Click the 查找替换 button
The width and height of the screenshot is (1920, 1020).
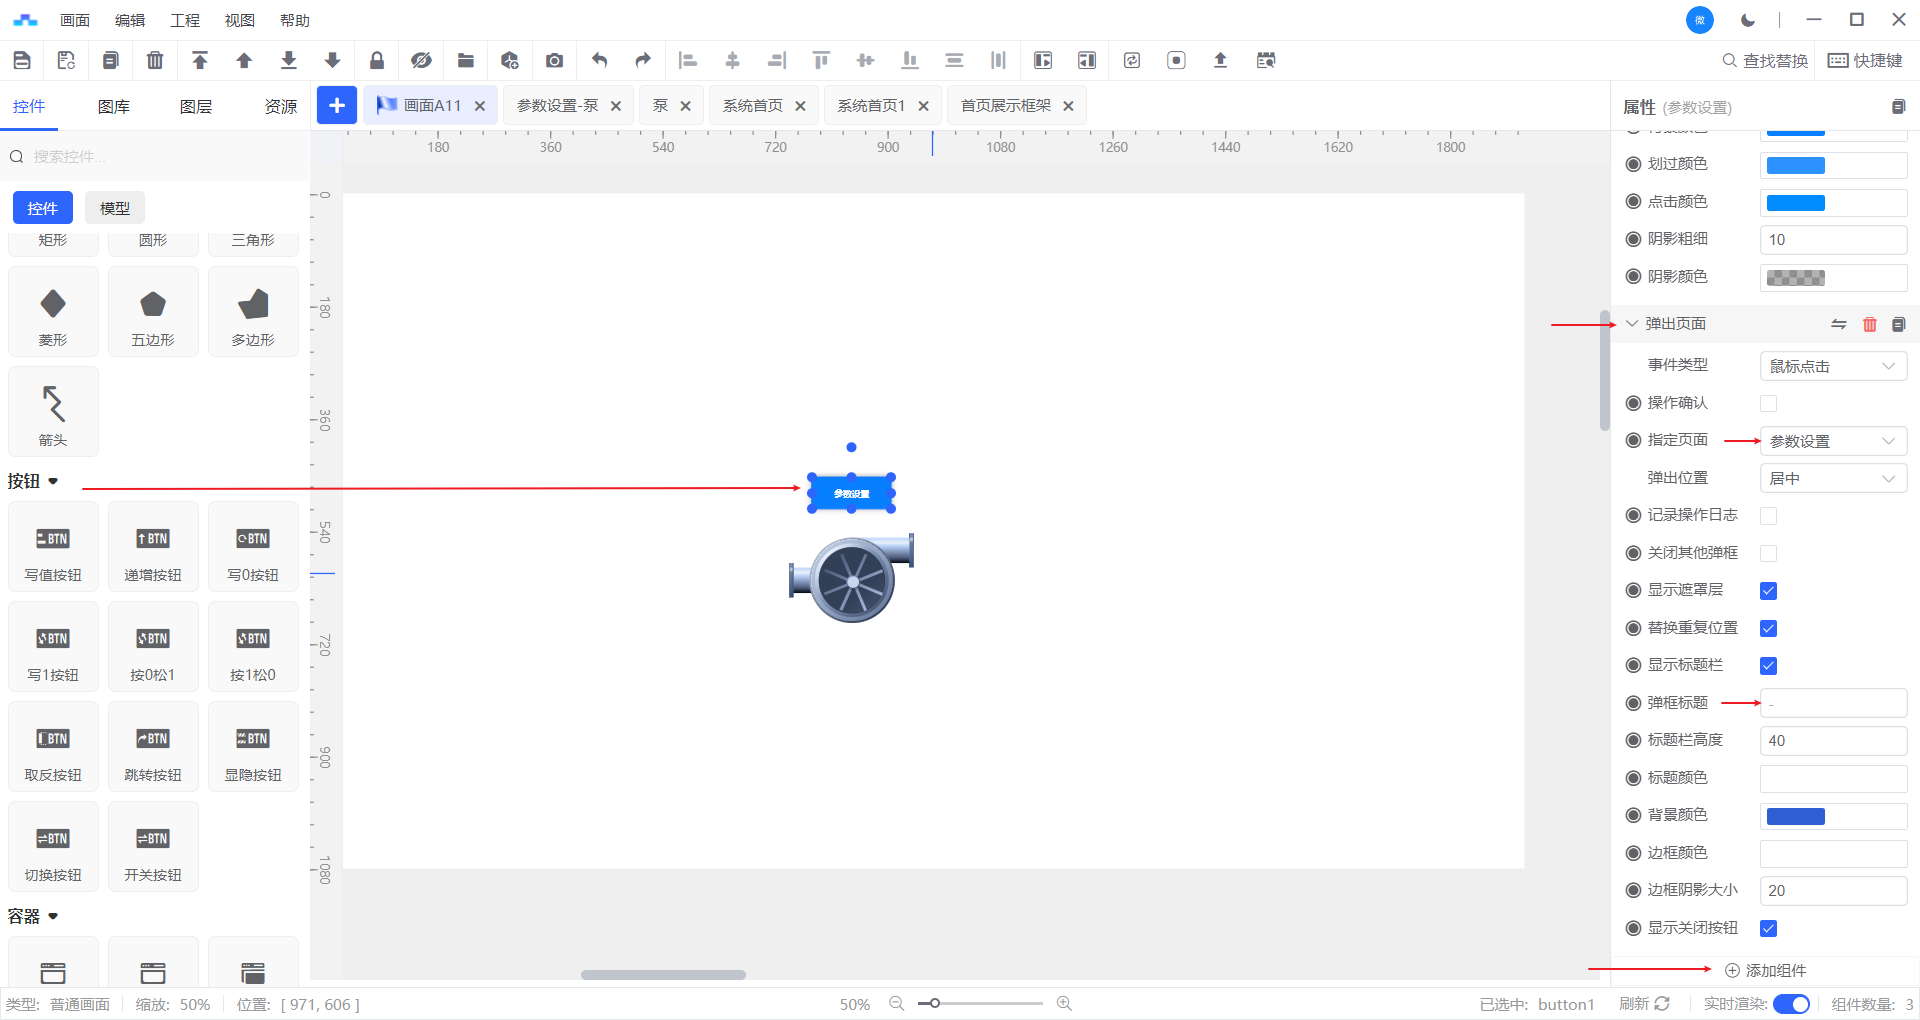pyautogui.click(x=1765, y=61)
